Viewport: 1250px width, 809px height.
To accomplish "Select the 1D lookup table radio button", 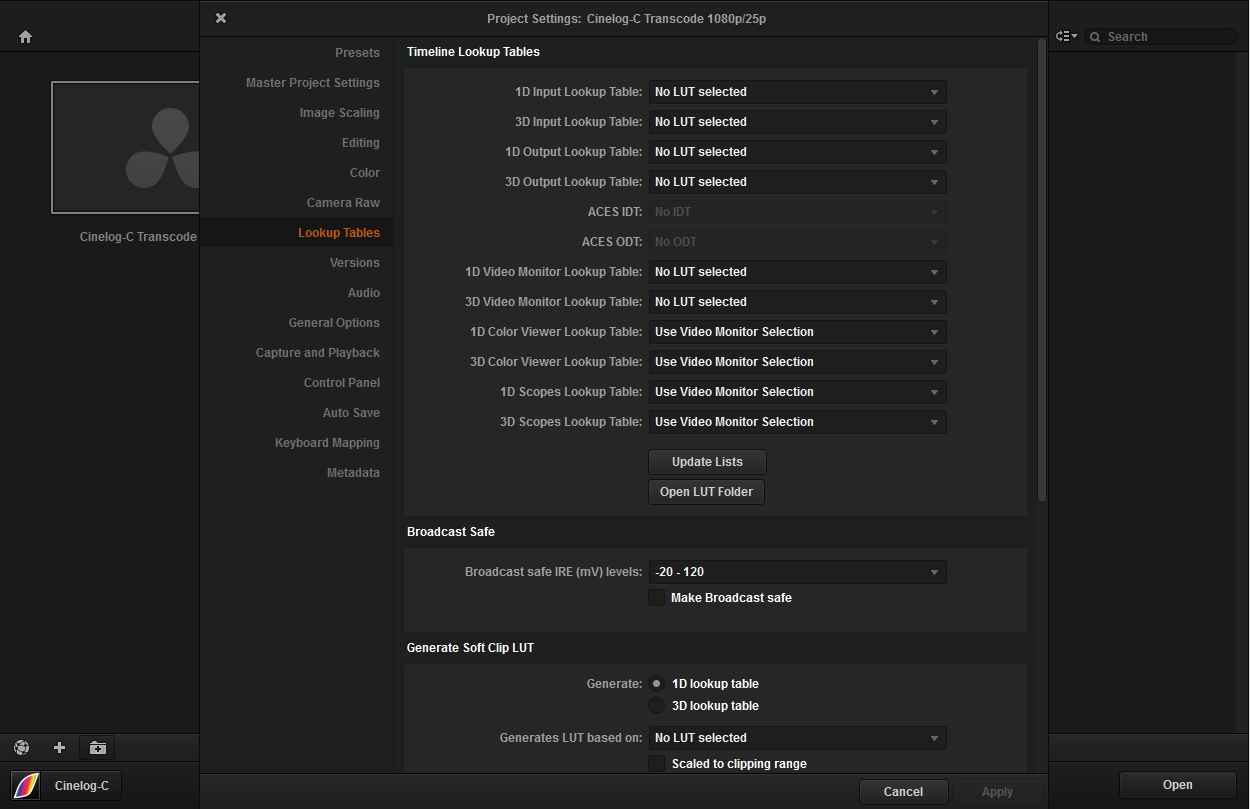I will point(657,684).
